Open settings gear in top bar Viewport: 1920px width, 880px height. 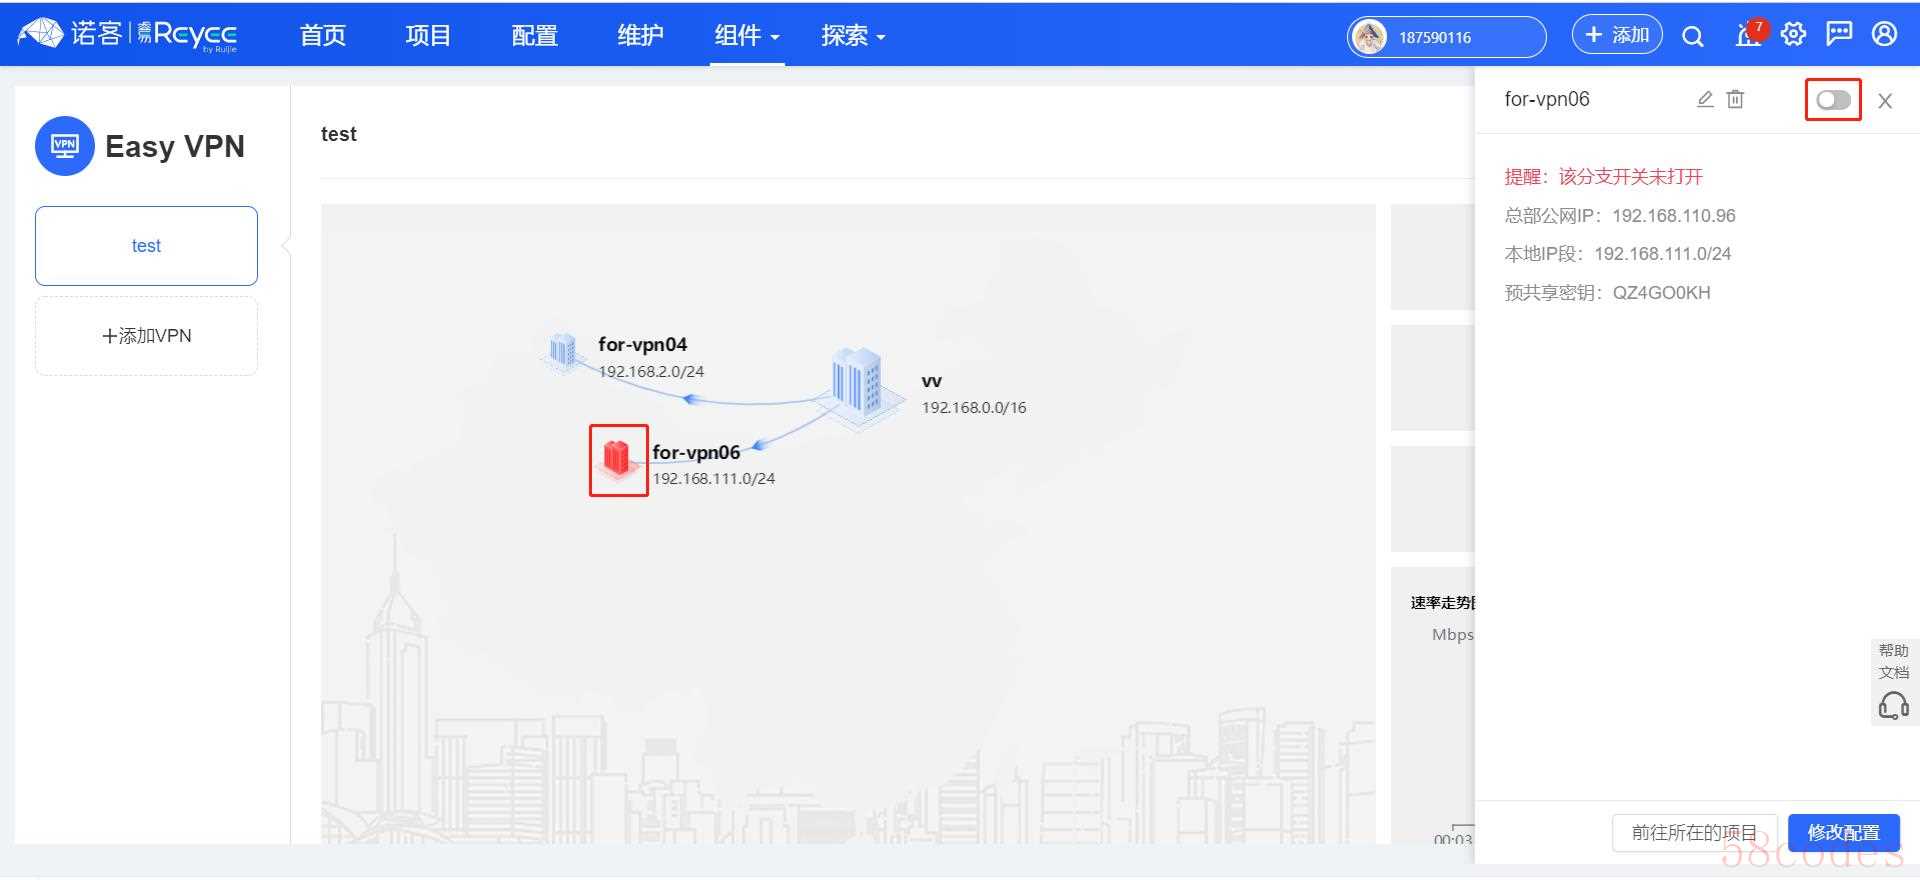tap(1793, 35)
